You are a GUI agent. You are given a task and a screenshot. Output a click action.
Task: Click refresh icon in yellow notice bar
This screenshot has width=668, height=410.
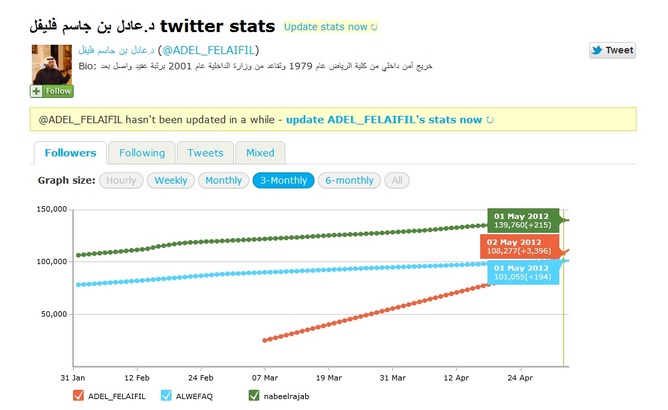click(x=489, y=120)
